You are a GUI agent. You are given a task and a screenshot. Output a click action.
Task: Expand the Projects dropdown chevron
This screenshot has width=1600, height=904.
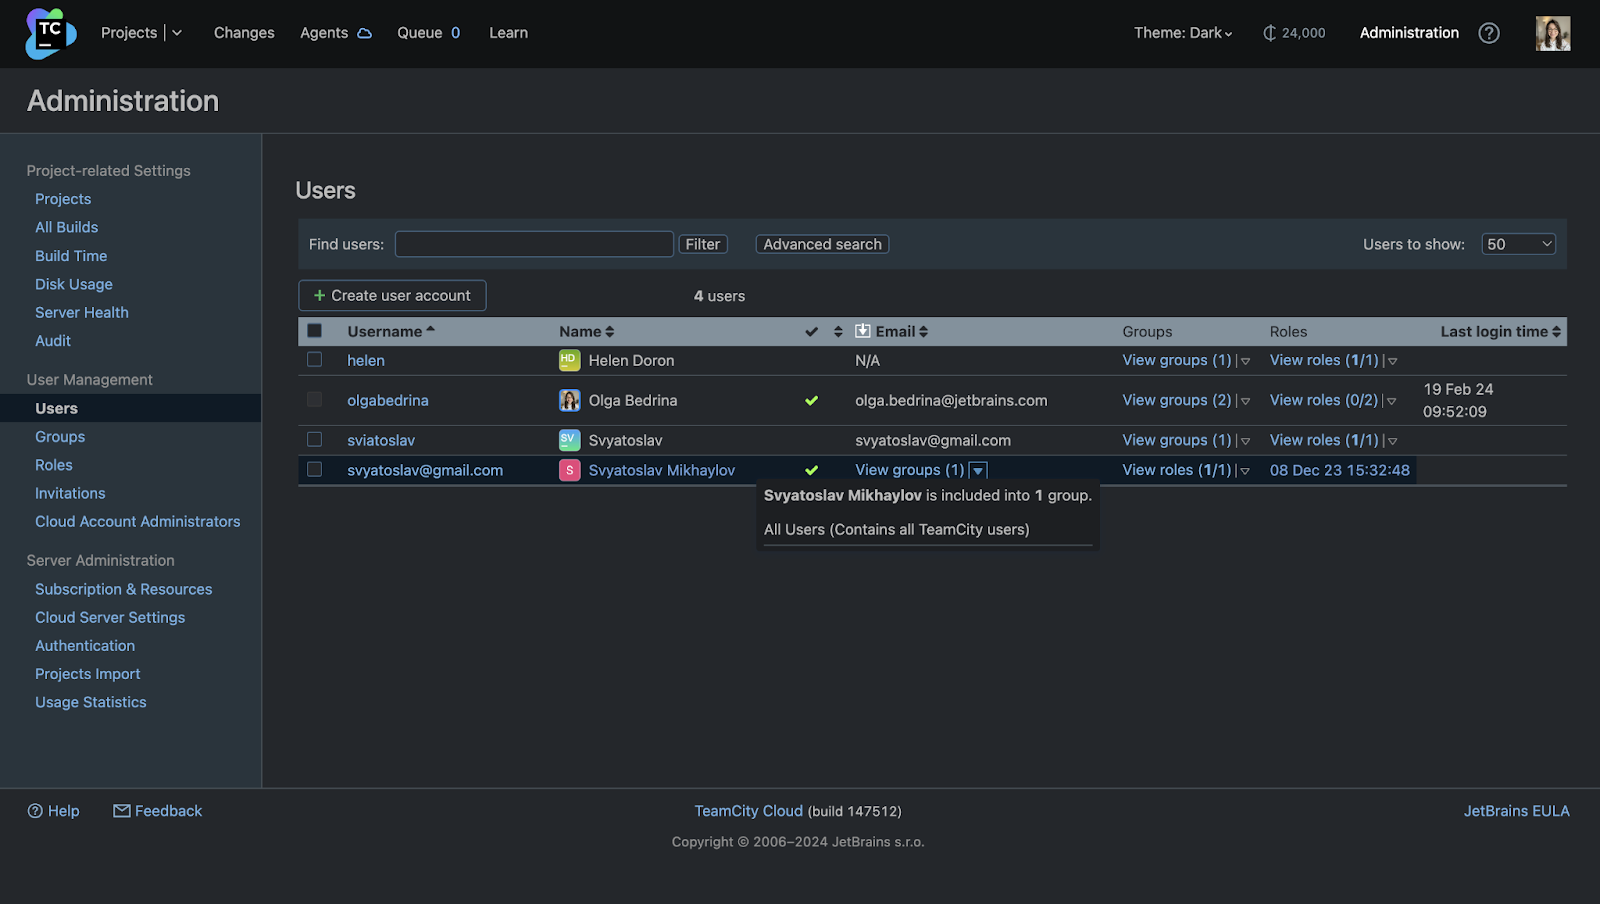[177, 33]
